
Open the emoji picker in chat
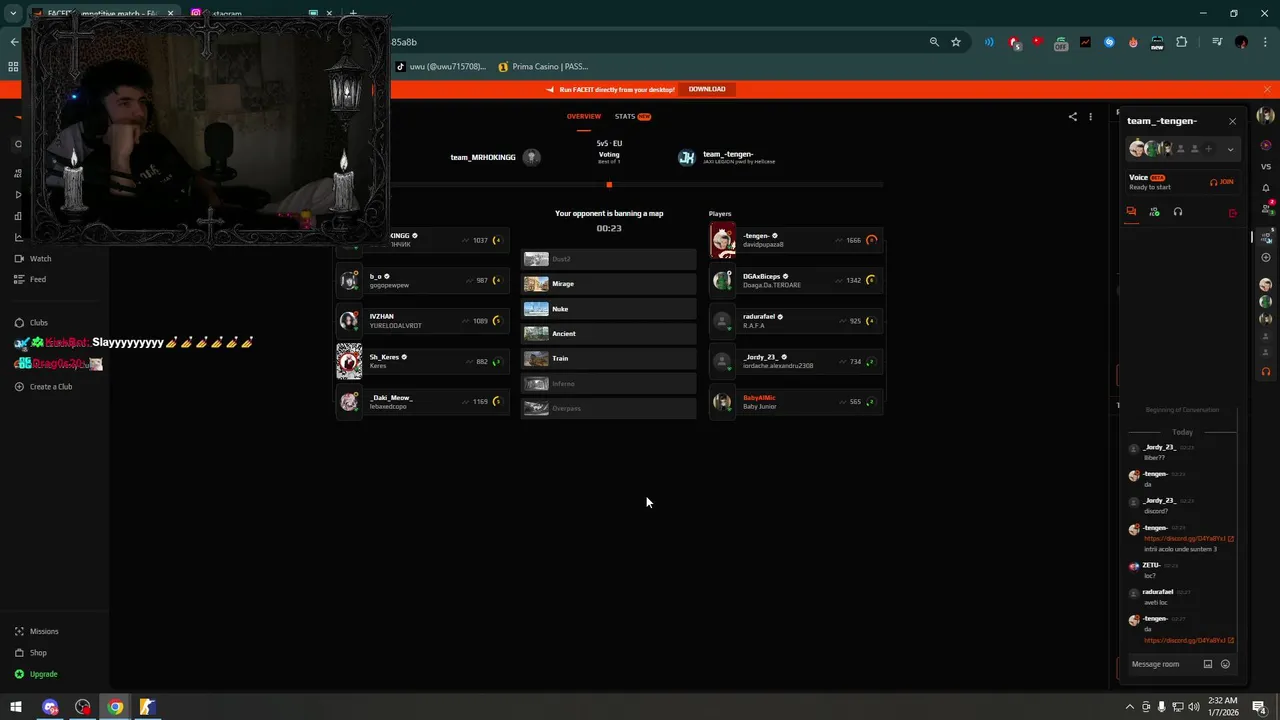(x=1225, y=664)
